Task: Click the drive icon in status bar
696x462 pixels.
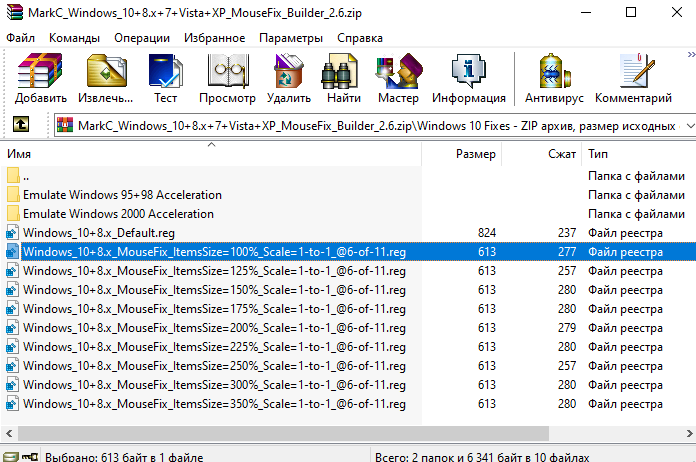Action: (x=11, y=457)
